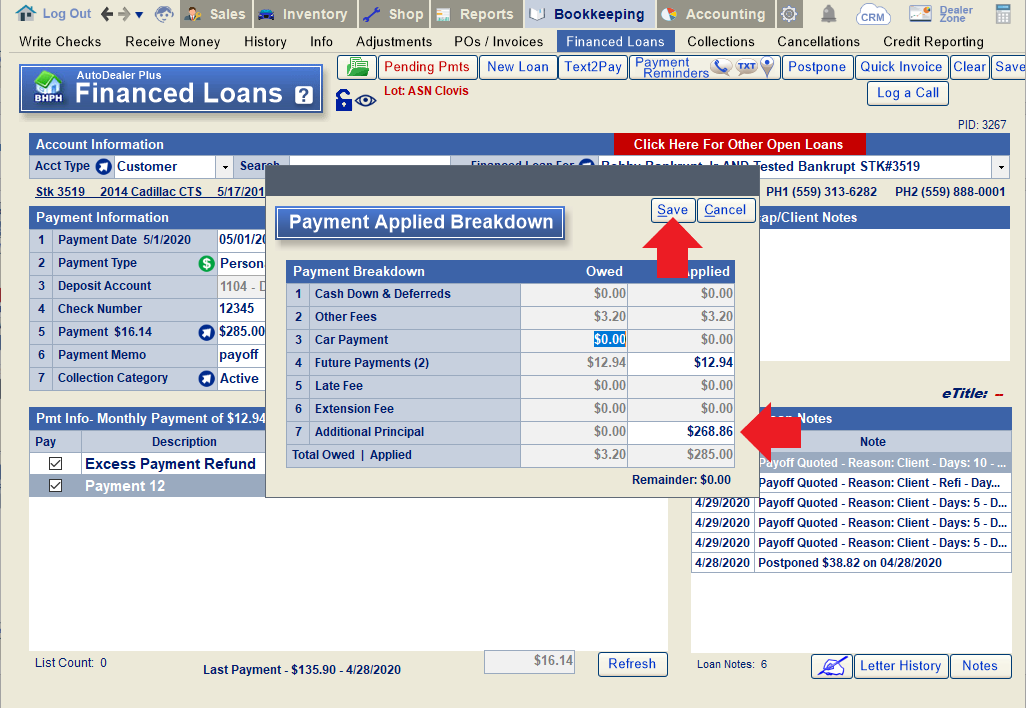Click the Clear button
Image resolution: width=1026 pixels, height=708 pixels.
point(969,67)
